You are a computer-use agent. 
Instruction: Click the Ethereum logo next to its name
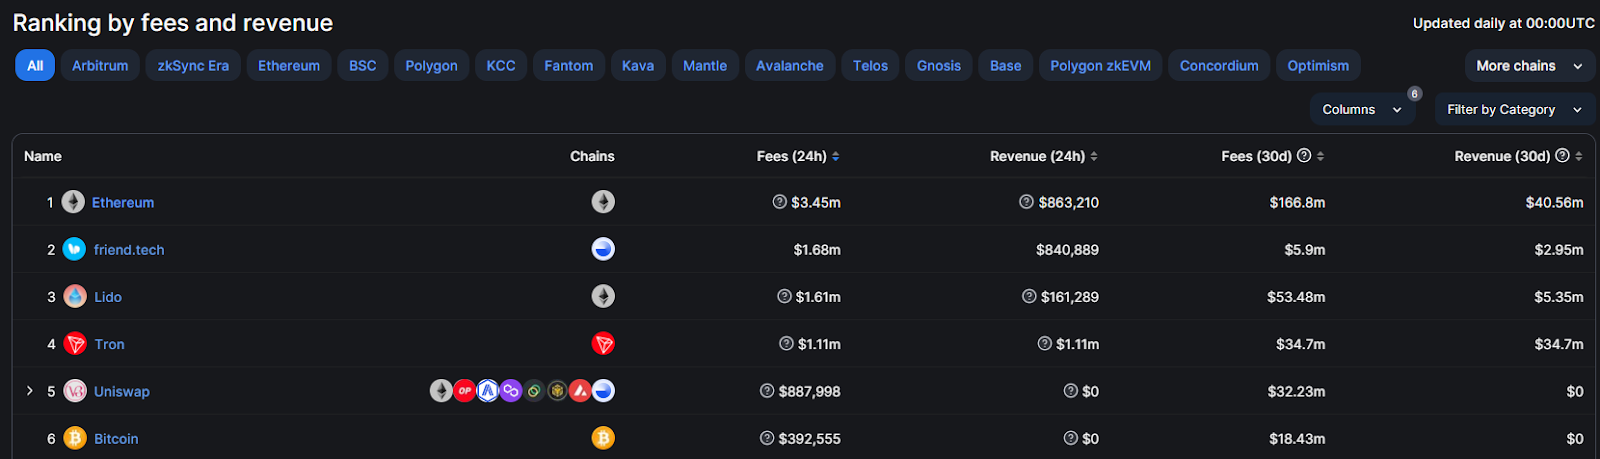73,202
